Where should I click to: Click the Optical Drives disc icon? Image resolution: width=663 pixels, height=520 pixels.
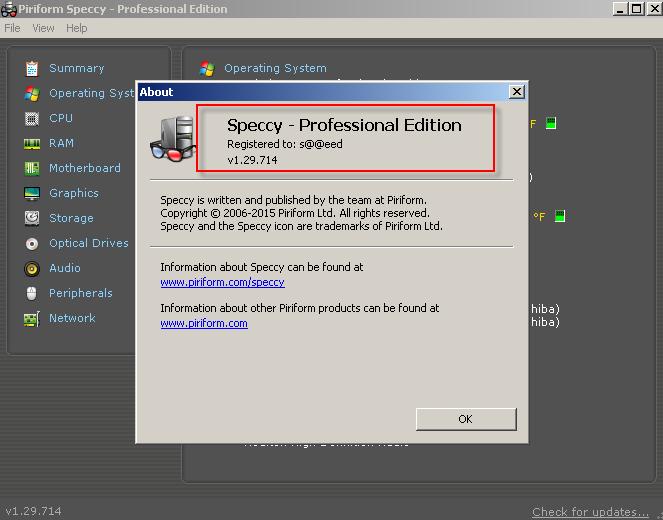coord(32,243)
